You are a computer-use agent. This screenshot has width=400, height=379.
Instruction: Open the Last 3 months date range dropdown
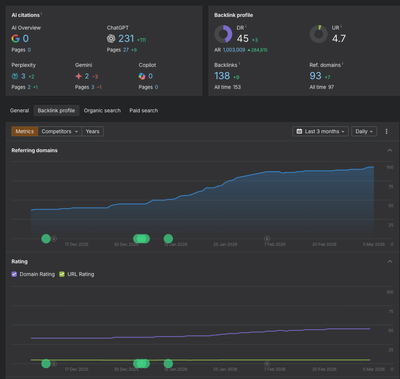(x=321, y=131)
